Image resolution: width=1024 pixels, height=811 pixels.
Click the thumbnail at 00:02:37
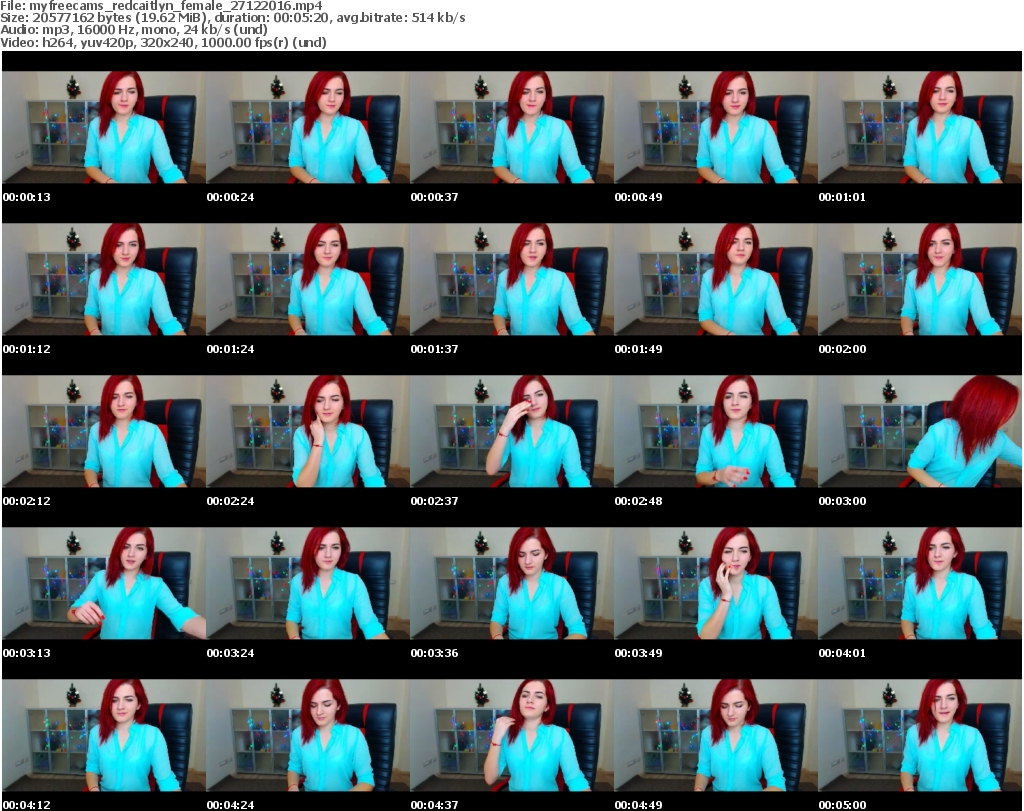click(x=511, y=431)
